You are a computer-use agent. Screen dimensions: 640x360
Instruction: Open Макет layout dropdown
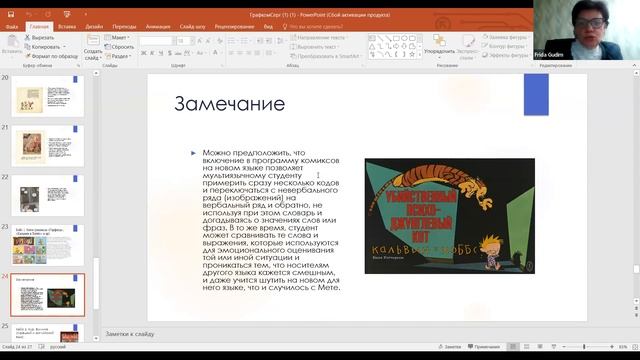point(118,38)
